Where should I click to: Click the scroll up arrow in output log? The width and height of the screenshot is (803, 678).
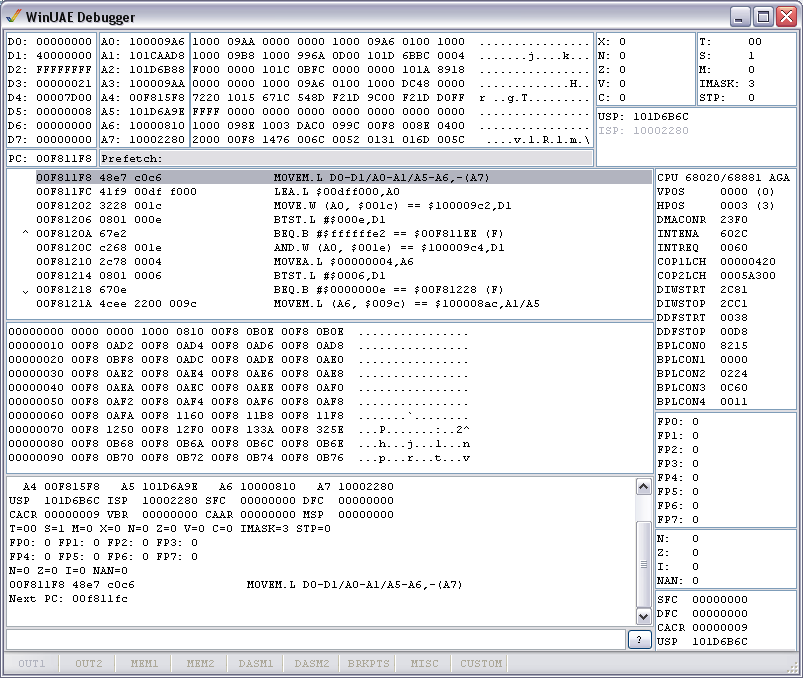coord(644,487)
